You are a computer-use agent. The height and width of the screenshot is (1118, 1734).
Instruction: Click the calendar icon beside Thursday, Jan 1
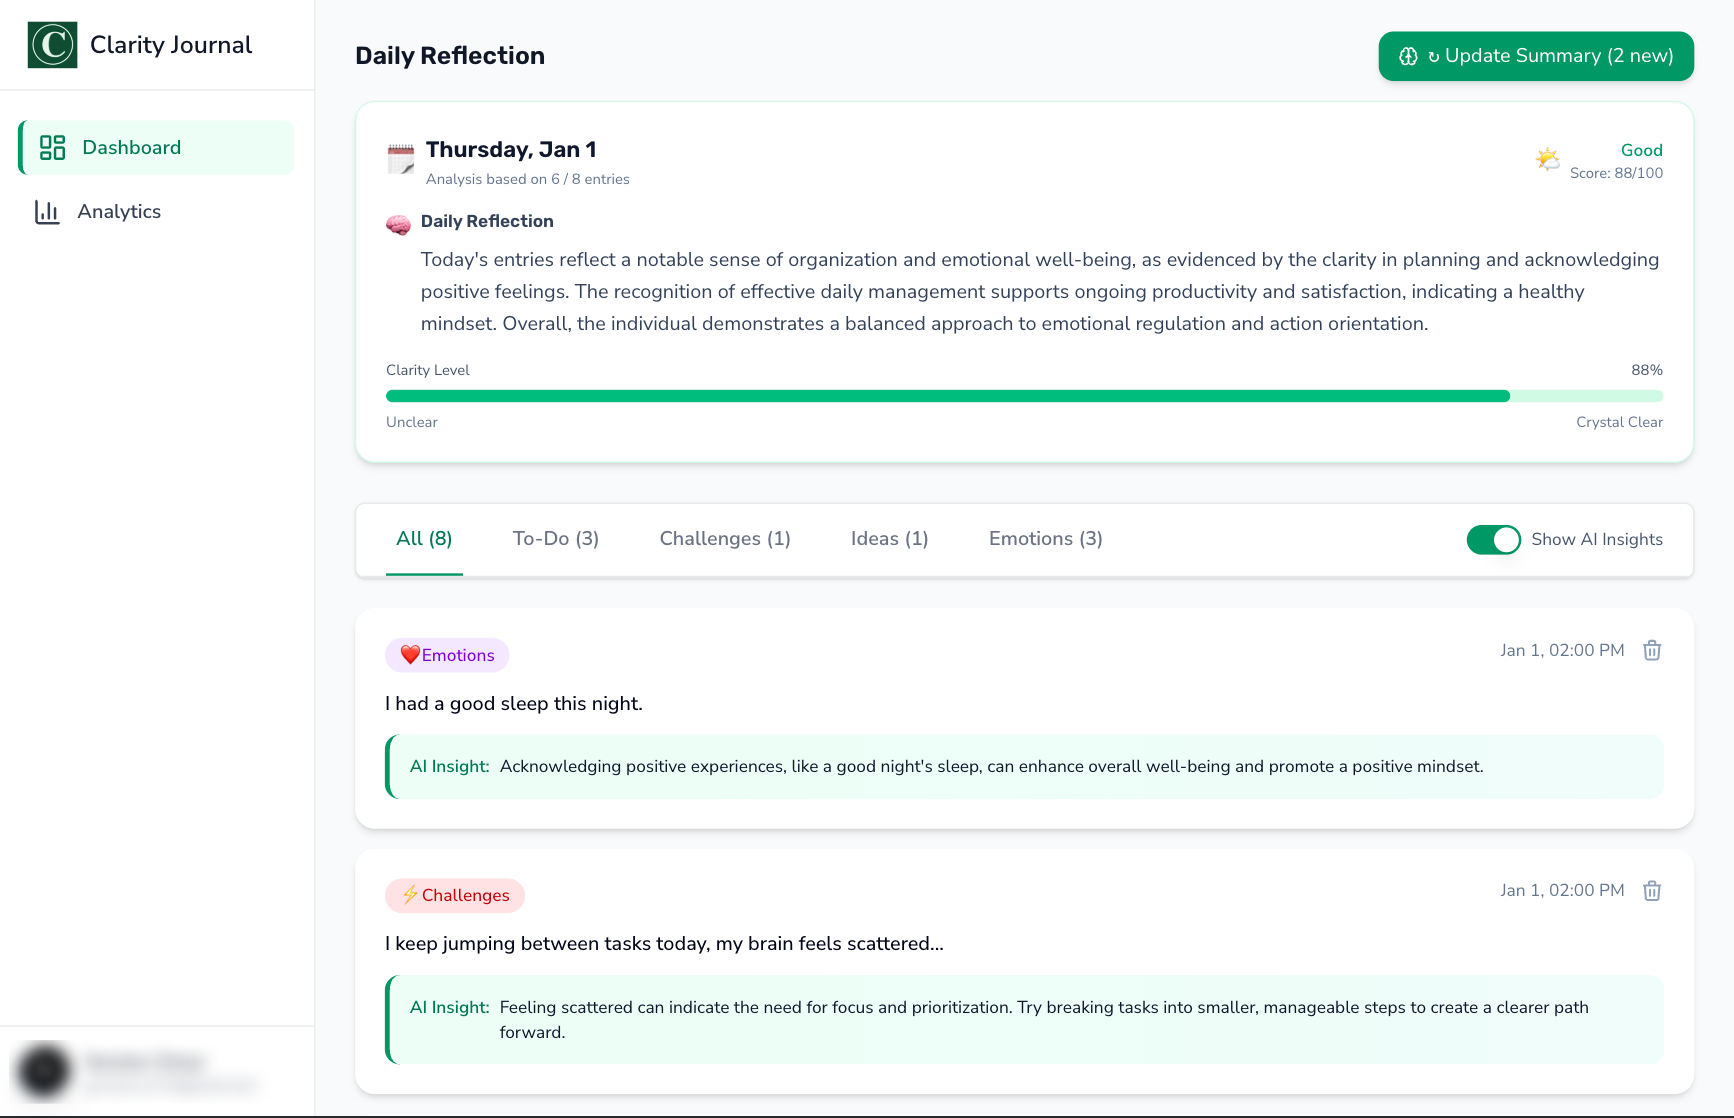(401, 159)
